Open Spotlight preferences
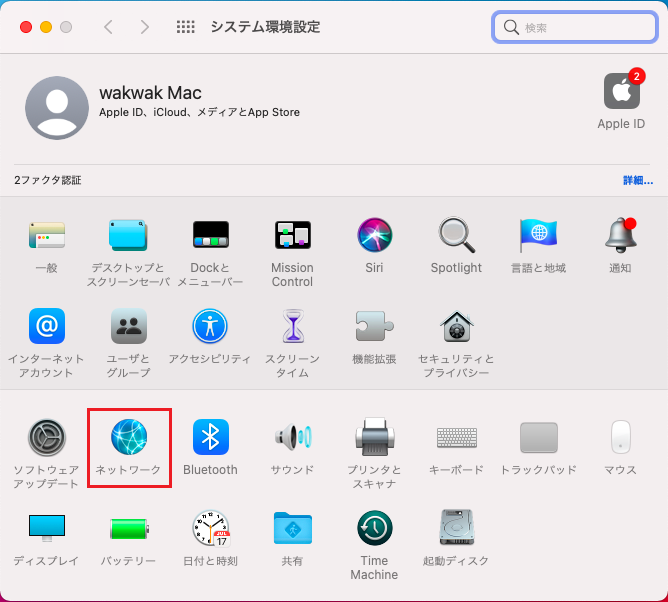Screen dimensions: 668x602 click(x=456, y=235)
